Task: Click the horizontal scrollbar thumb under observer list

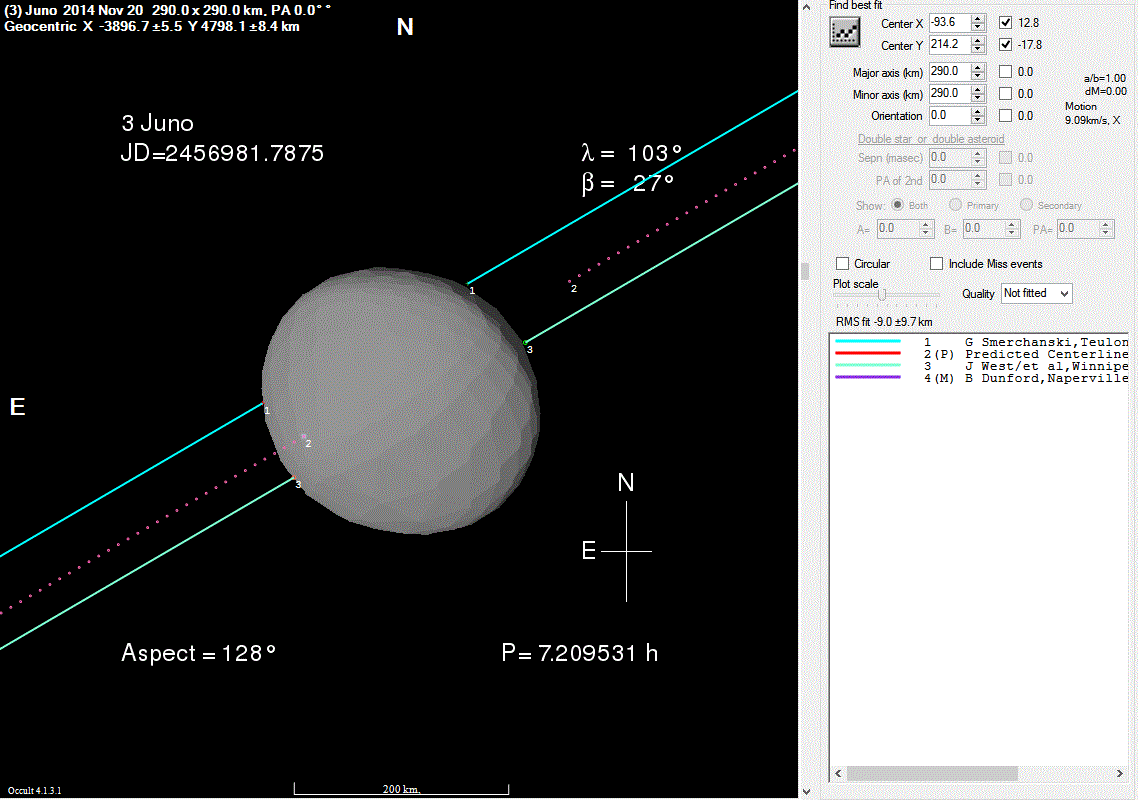Action: pyautogui.click(x=930, y=773)
